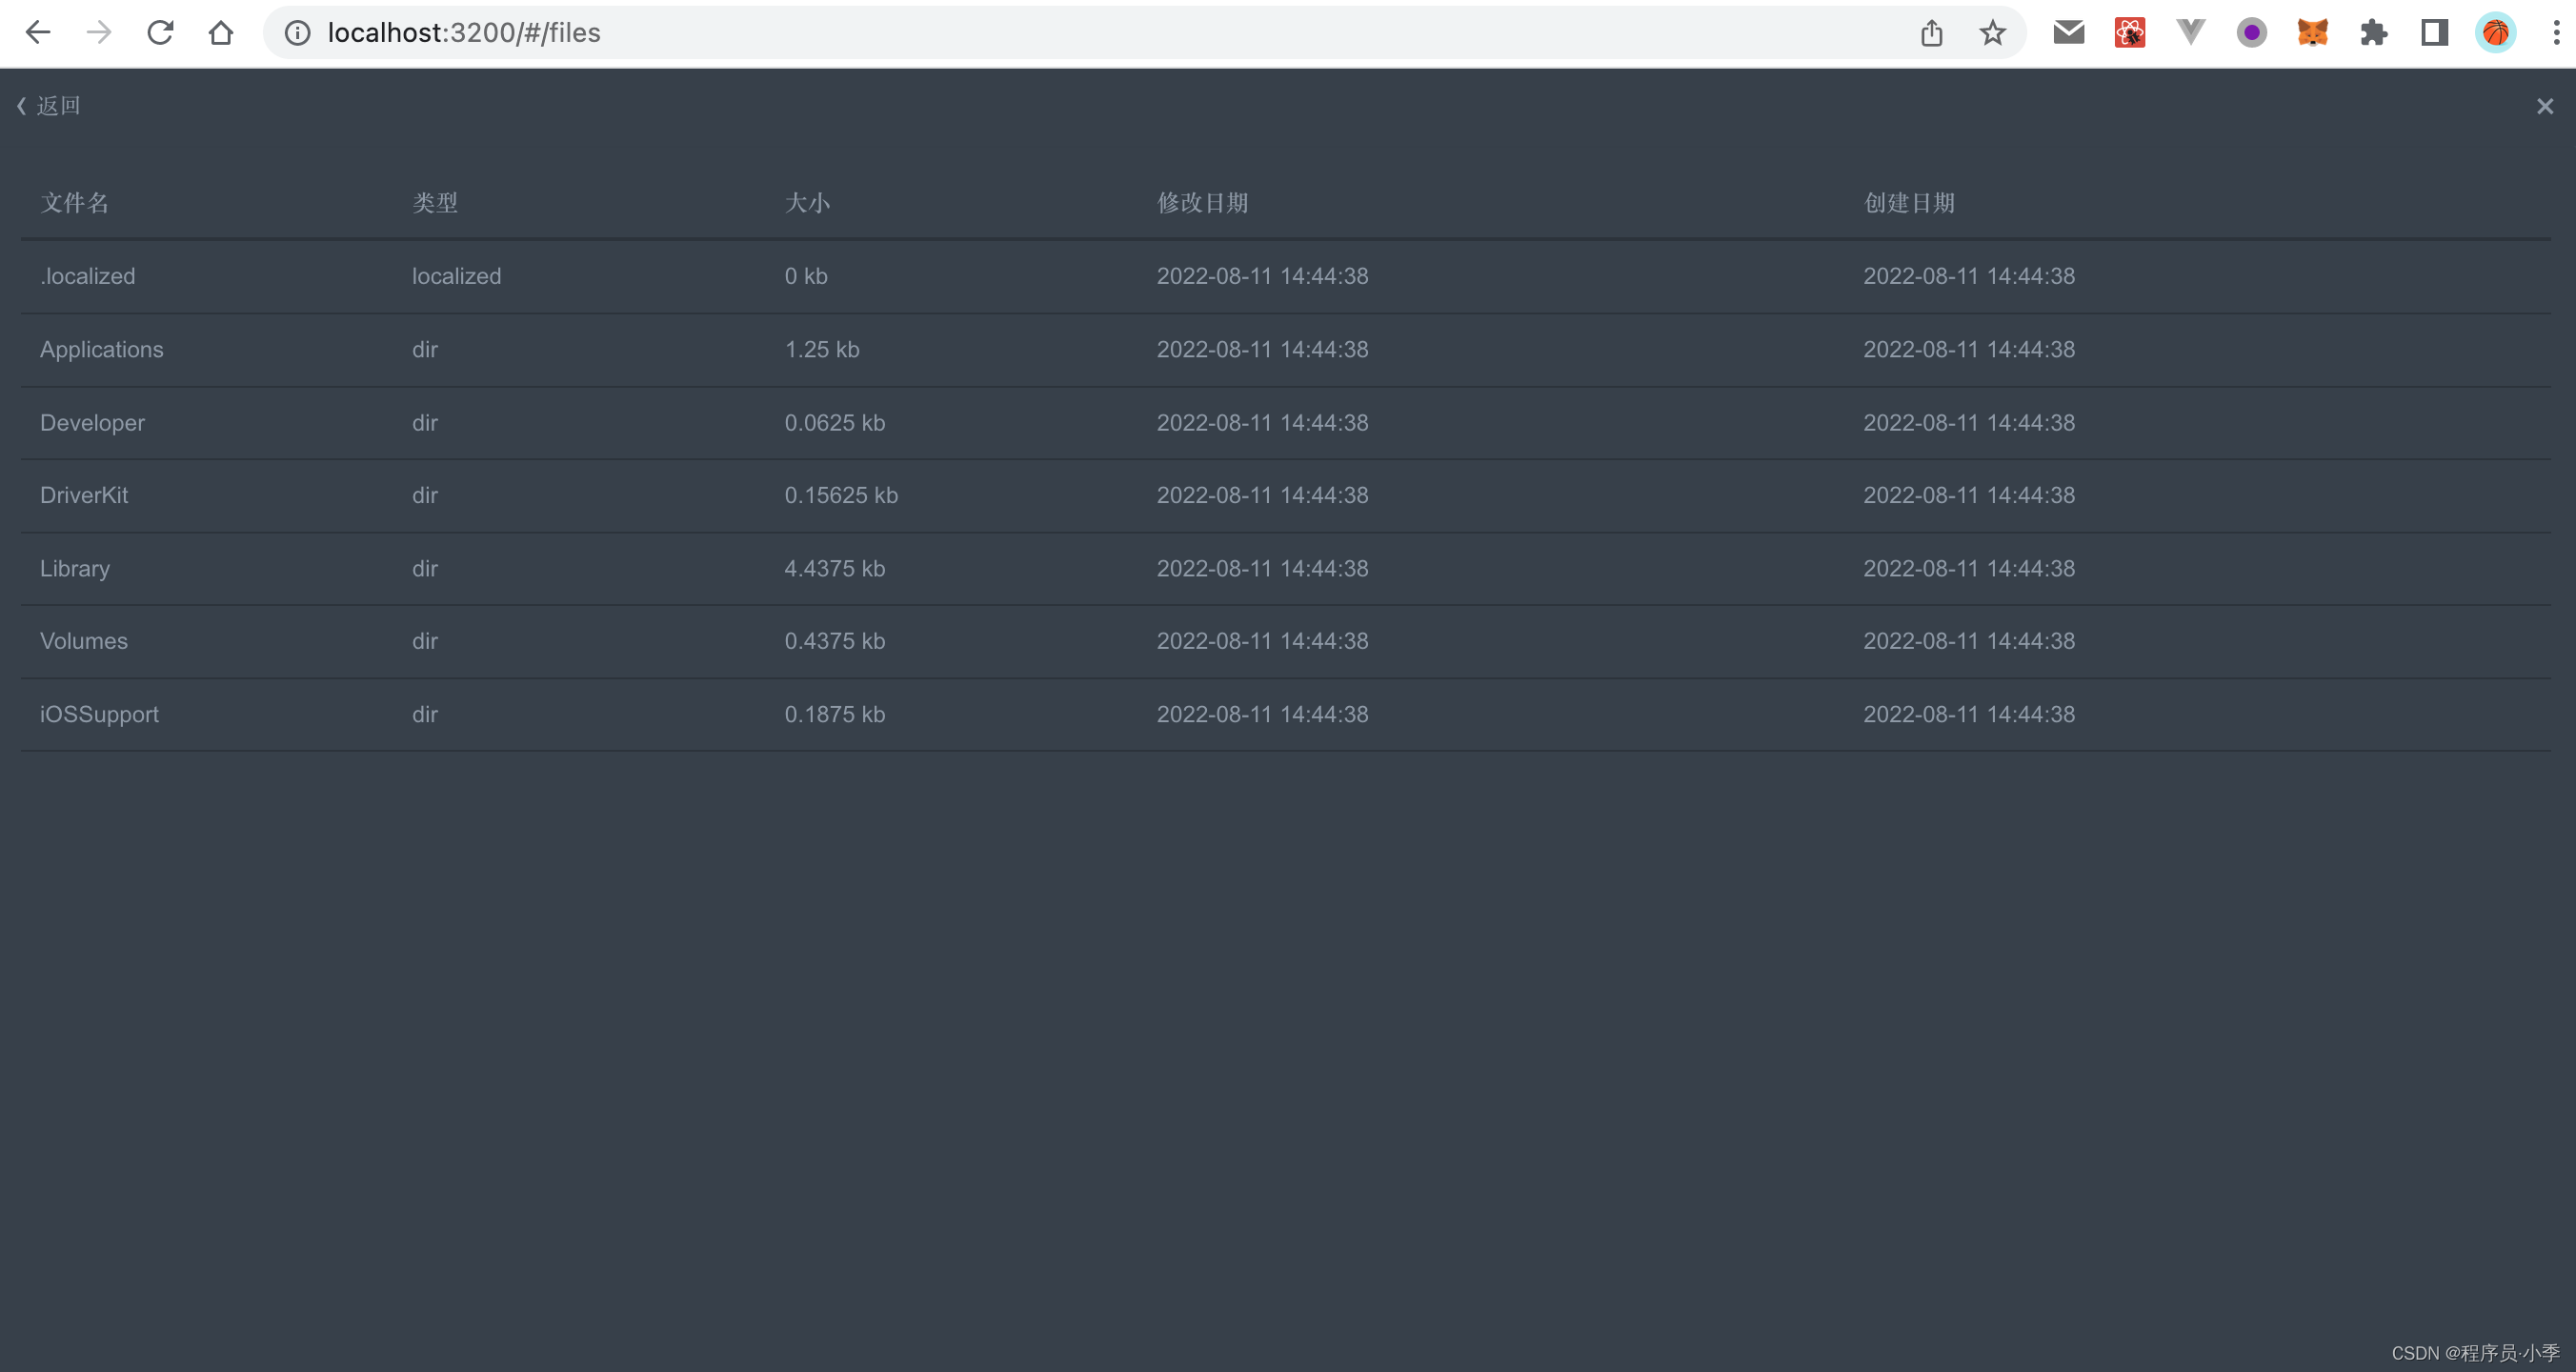Bookmark this page with the star

1993,33
